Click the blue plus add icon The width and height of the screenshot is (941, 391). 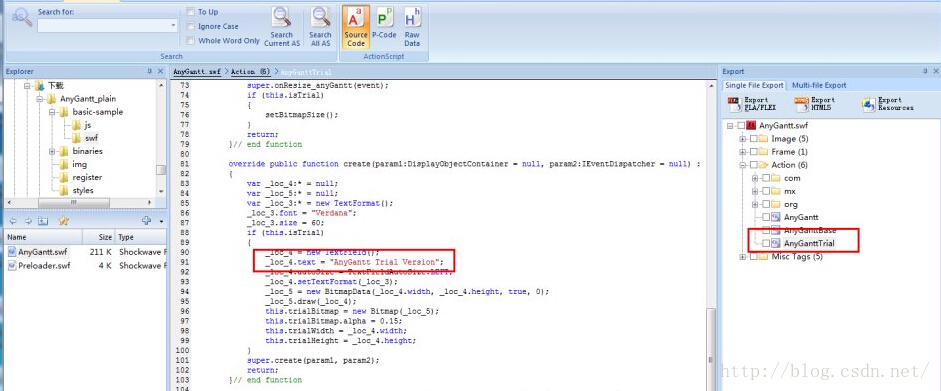pos(146,221)
